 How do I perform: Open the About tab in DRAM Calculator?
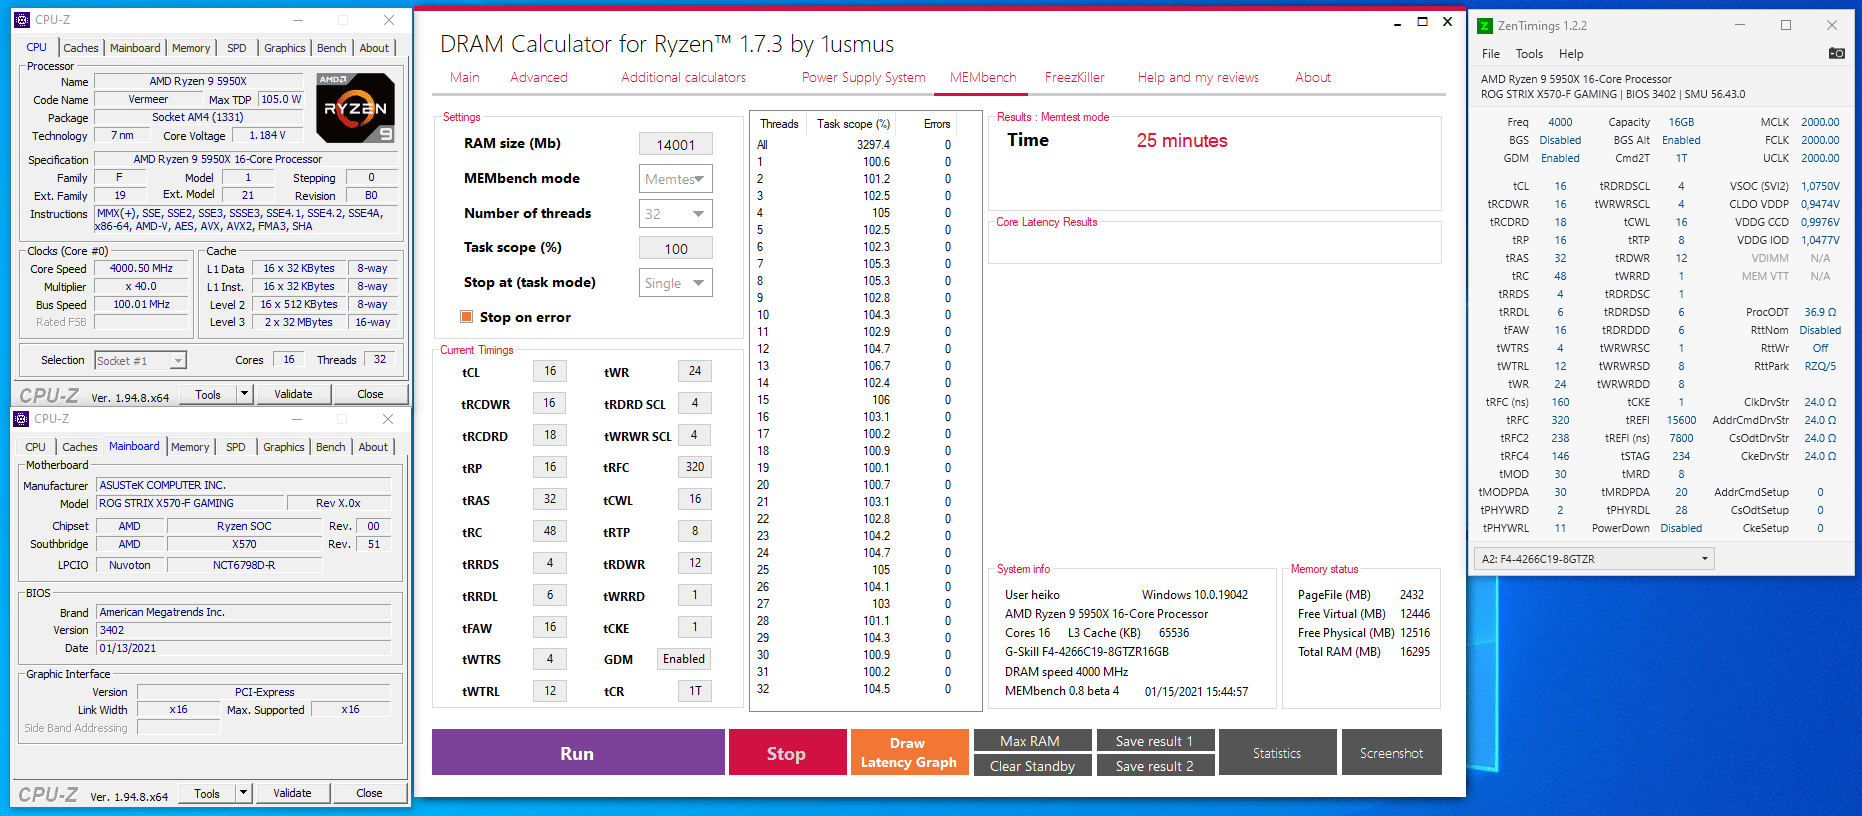coord(1312,77)
